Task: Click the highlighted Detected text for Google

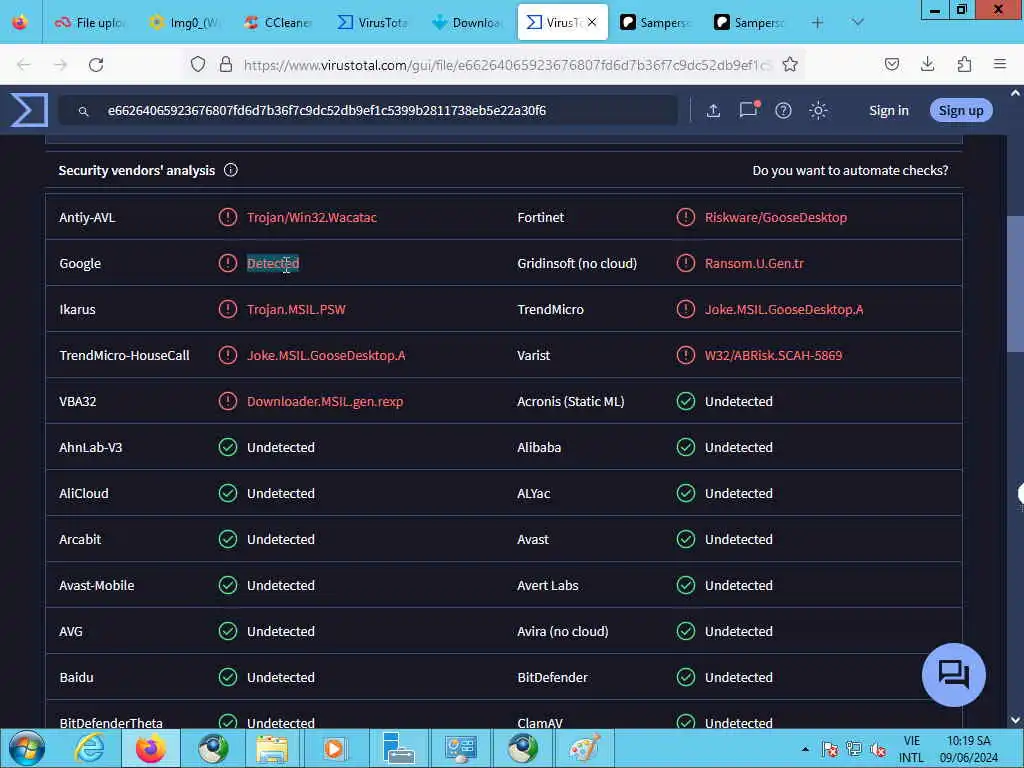Action: 273,263
